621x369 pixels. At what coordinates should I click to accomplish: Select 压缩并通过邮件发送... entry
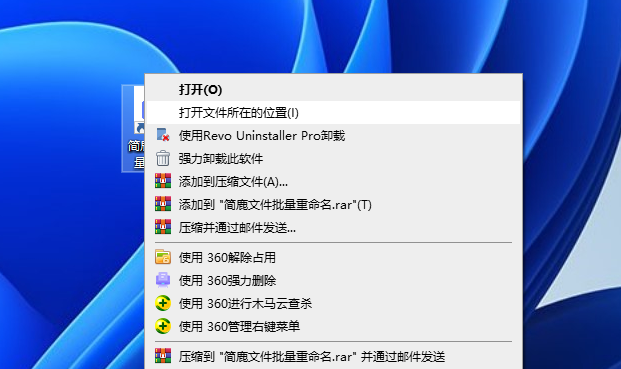coord(333,227)
